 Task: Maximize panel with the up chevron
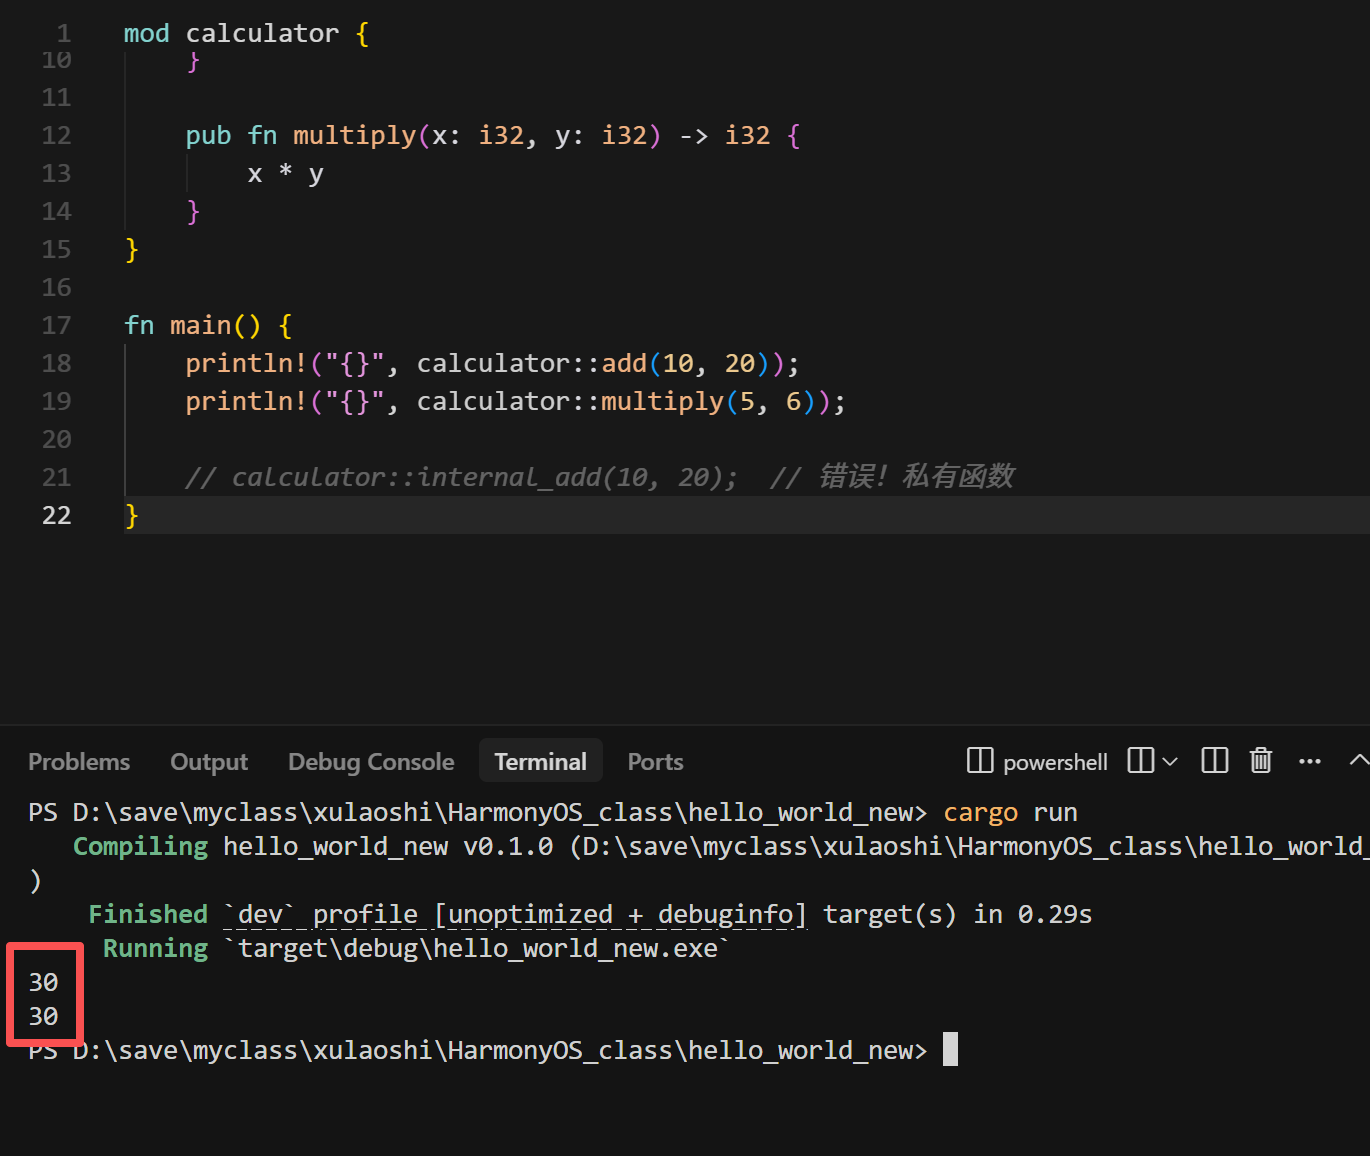pyautogui.click(x=1358, y=761)
